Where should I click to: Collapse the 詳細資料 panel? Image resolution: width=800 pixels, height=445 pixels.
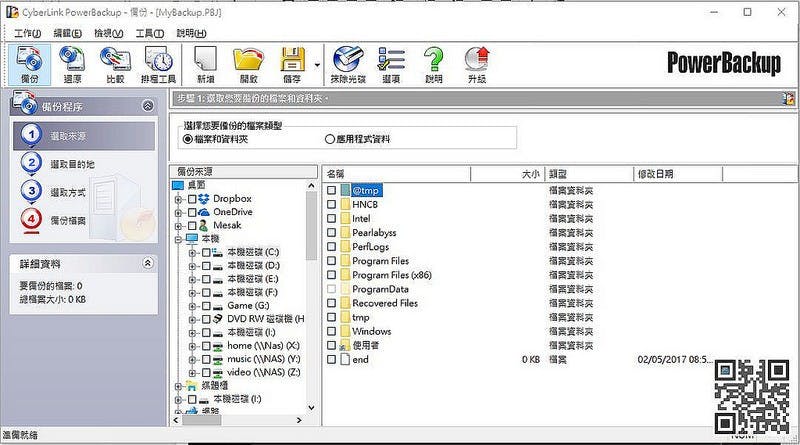(x=148, y=263)
